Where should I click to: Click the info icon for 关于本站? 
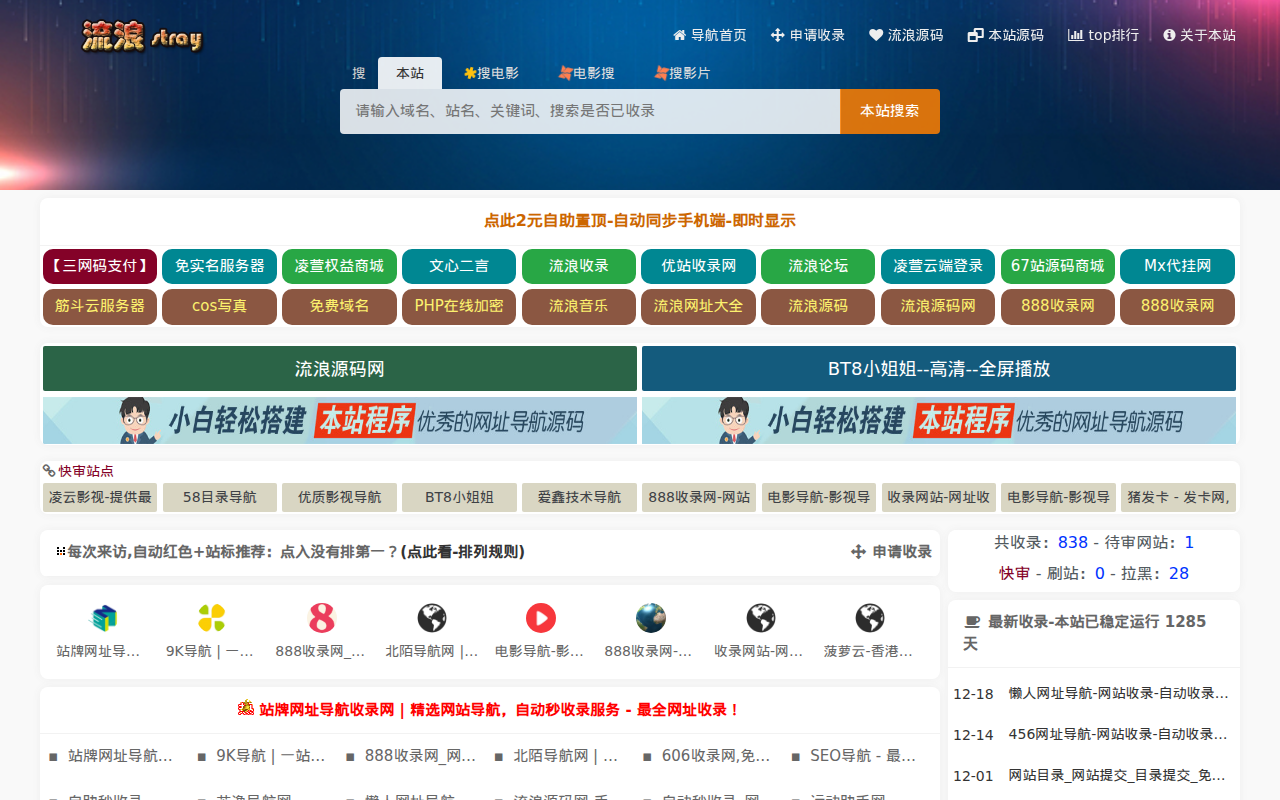pos(1167,34)
